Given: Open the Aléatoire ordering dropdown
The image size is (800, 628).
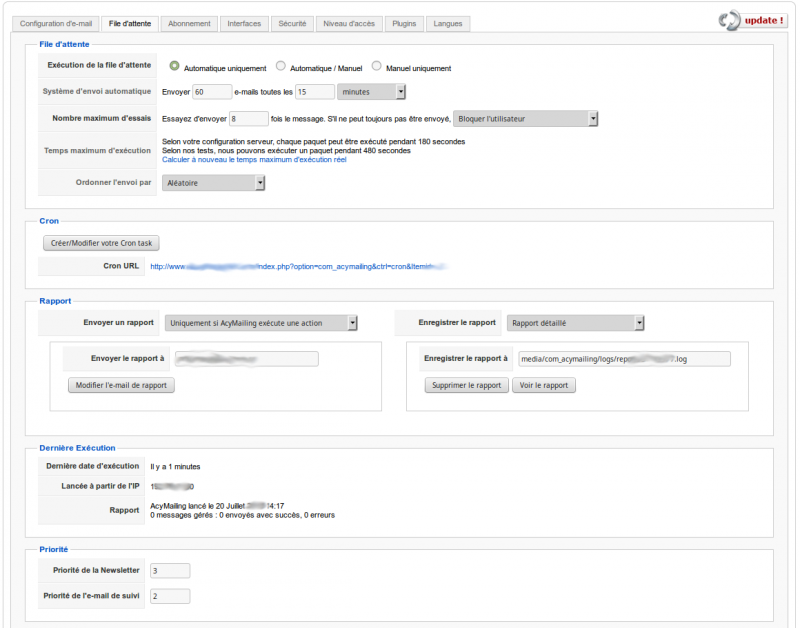Looking at the screenshot, I should click(214, 182).
